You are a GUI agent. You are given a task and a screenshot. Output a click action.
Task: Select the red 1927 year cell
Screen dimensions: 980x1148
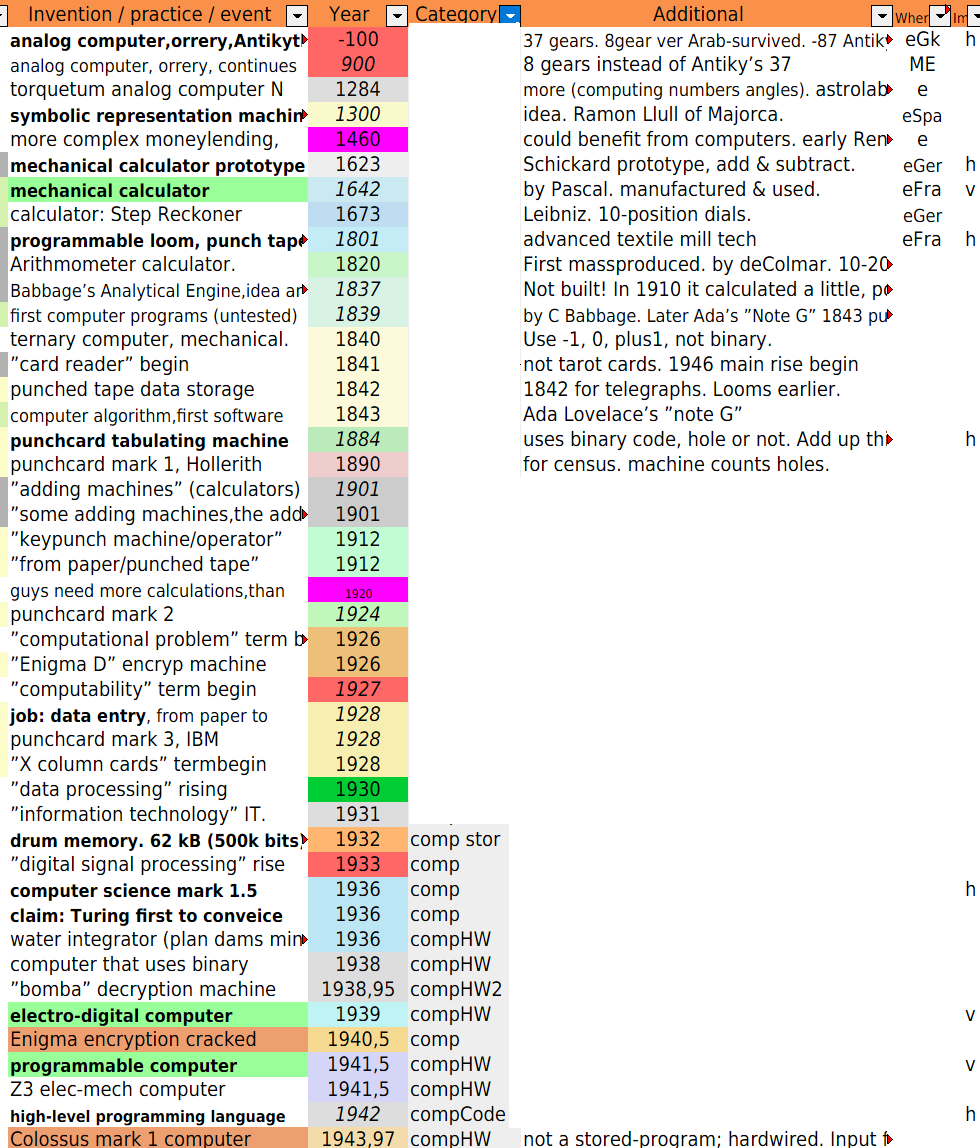pos(358,689)
